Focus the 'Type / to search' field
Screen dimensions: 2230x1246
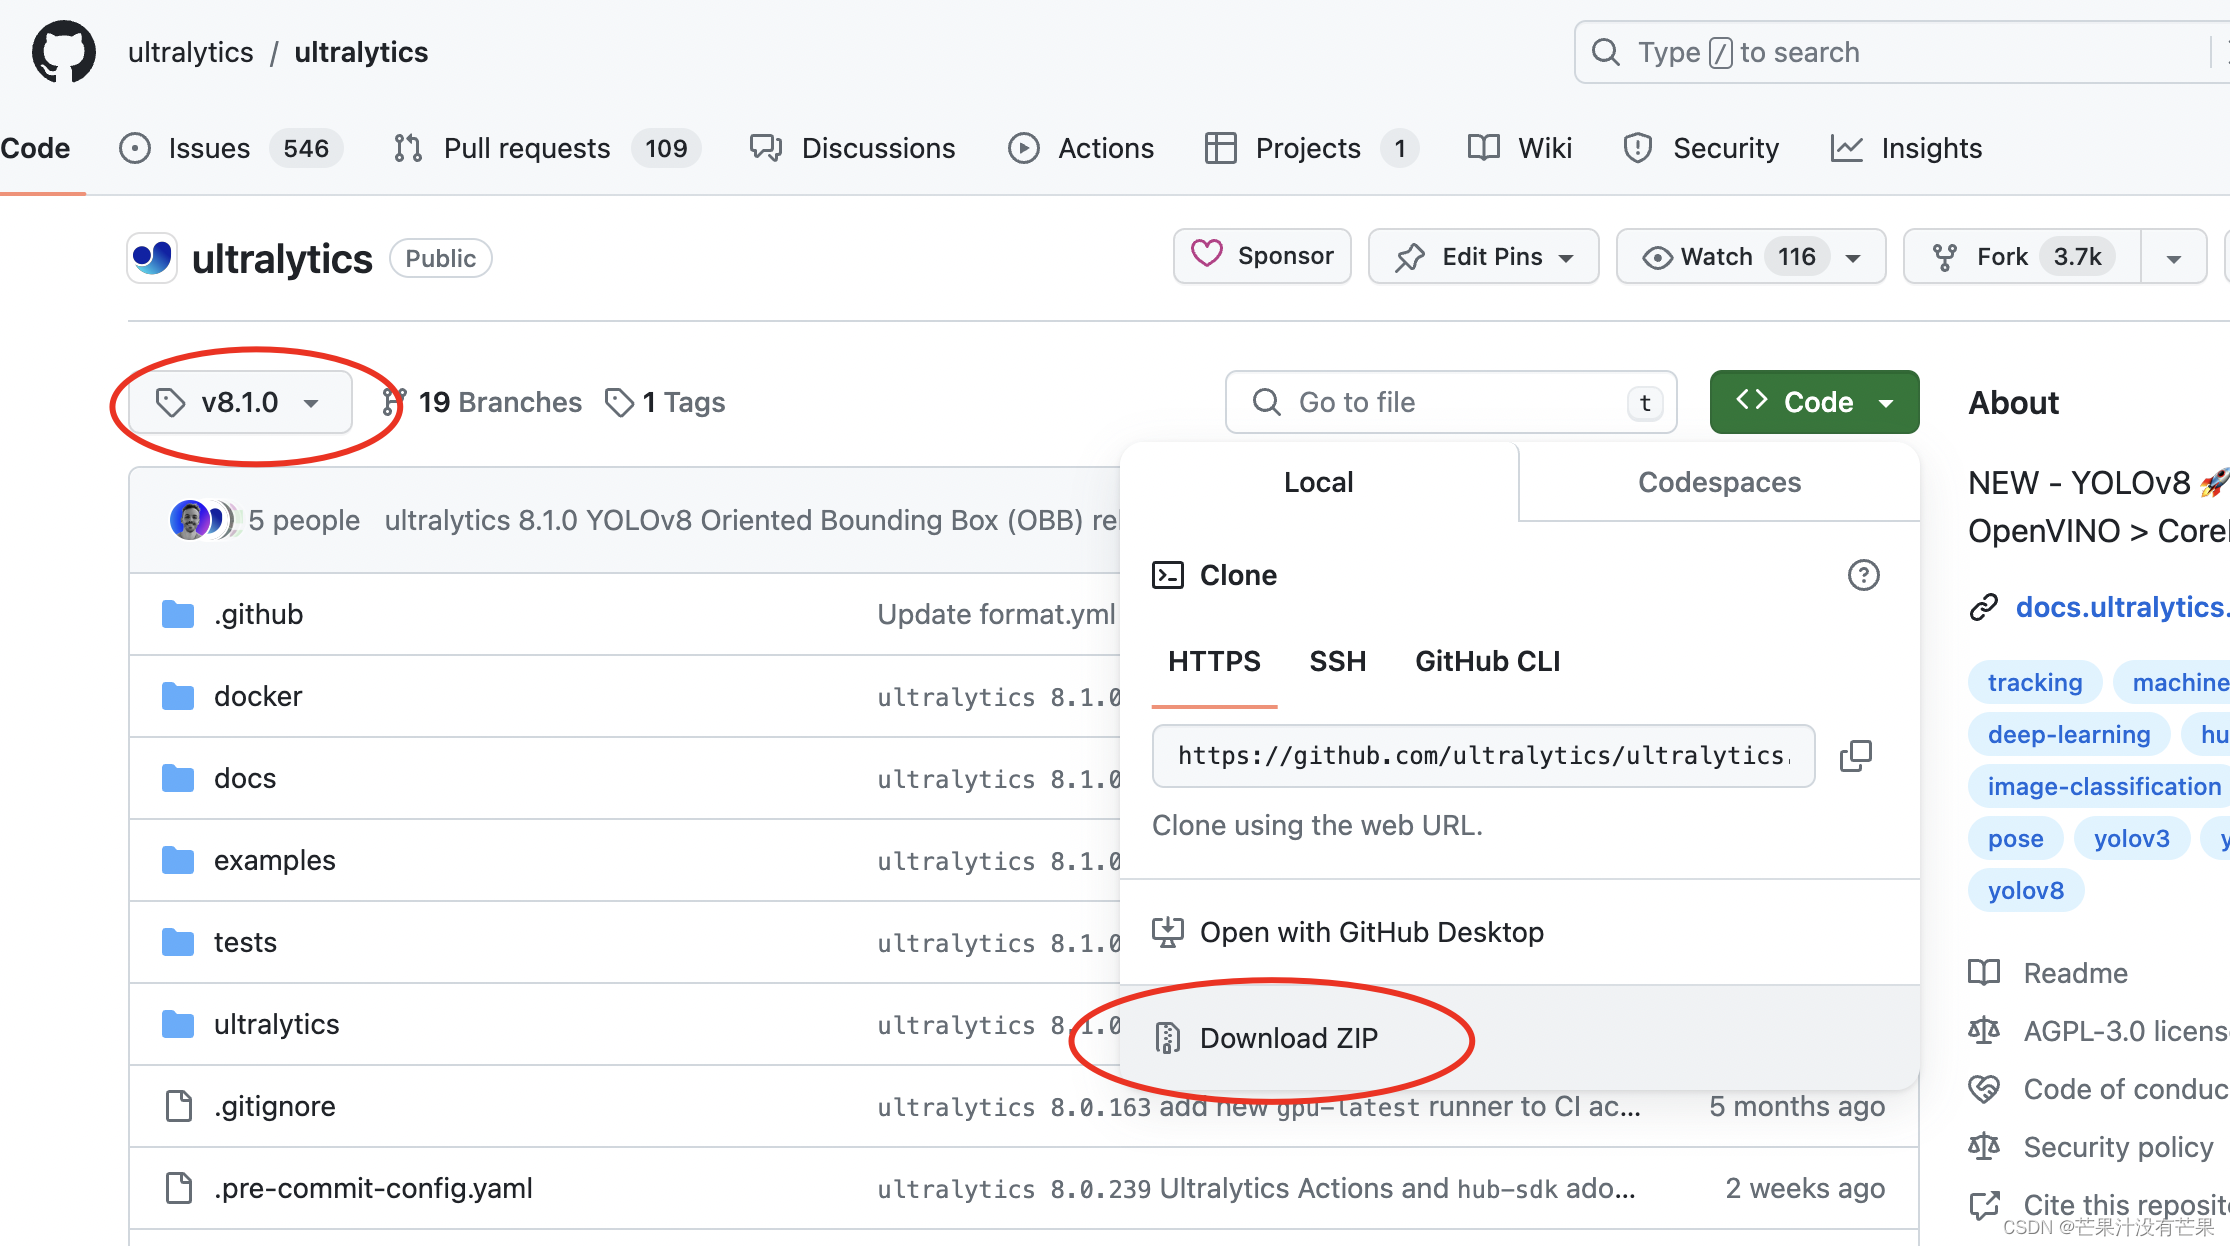click(x=1900, y=52)
